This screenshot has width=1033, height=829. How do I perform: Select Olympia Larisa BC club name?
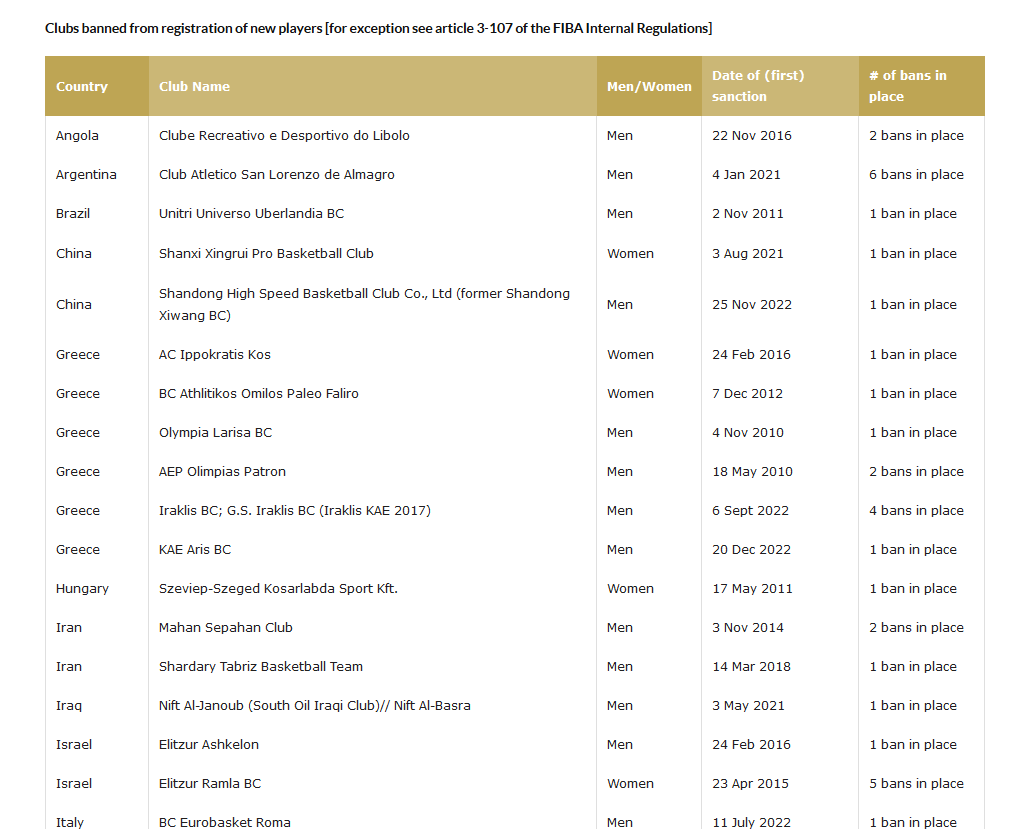(x=215, y=433)
